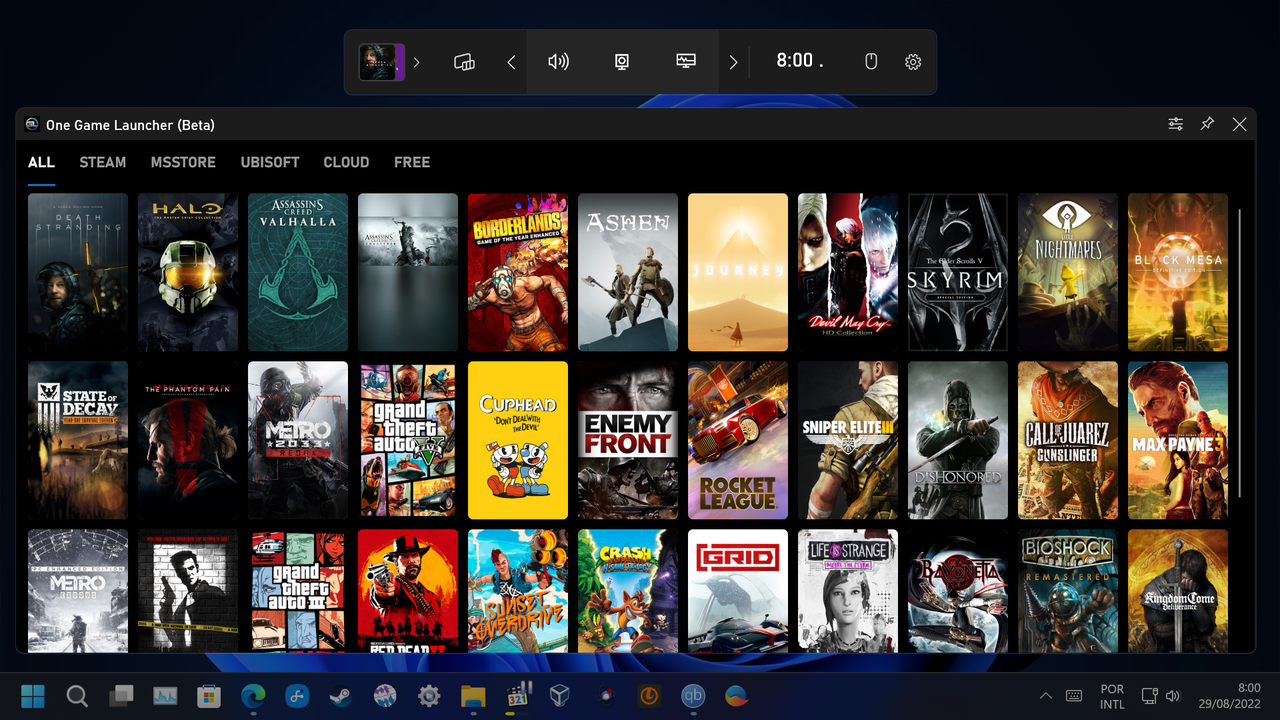Open Crash Bandicoot N. Sane Trilogy
Viewport: 1280px width, 720px height.
pos(628,591)
